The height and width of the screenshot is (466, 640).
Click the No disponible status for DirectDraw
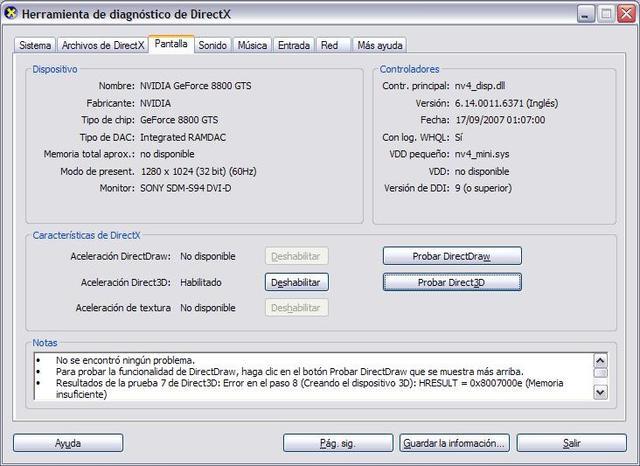(208, 256)
